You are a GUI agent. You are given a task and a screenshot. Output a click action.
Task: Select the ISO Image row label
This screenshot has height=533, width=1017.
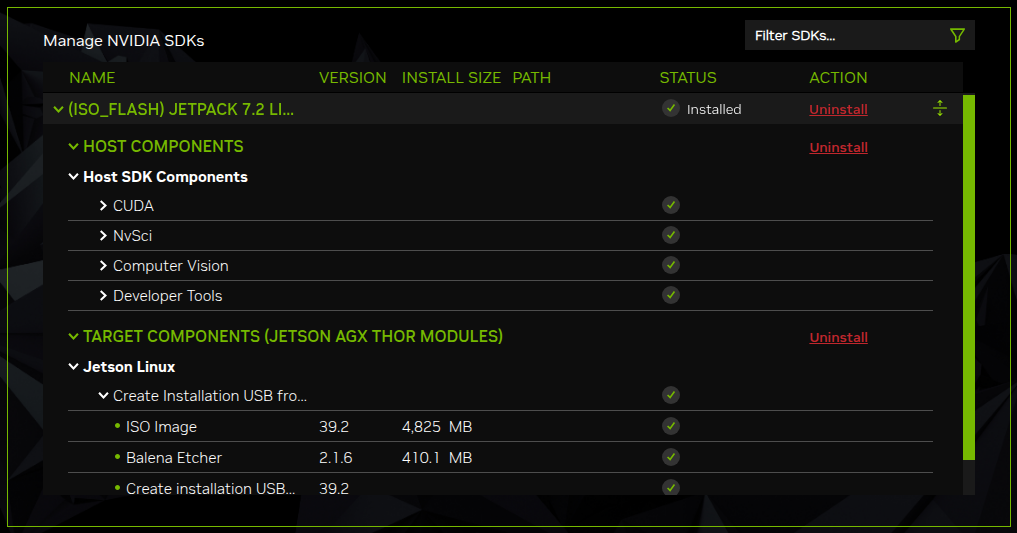coord(161,427)
